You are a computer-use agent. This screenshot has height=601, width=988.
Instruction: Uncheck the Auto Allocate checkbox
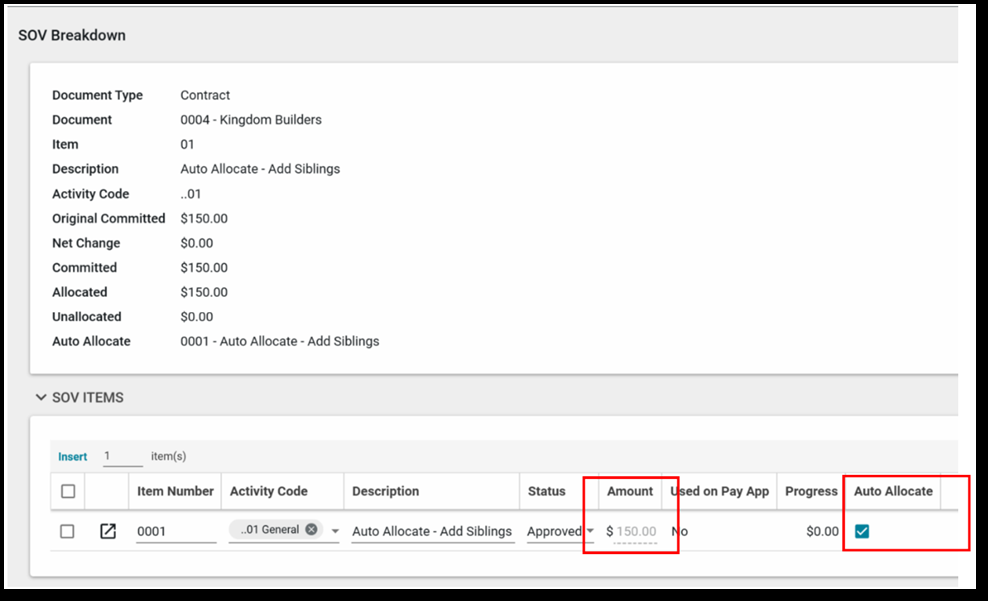pyautogui.click(x=862, y=531)
